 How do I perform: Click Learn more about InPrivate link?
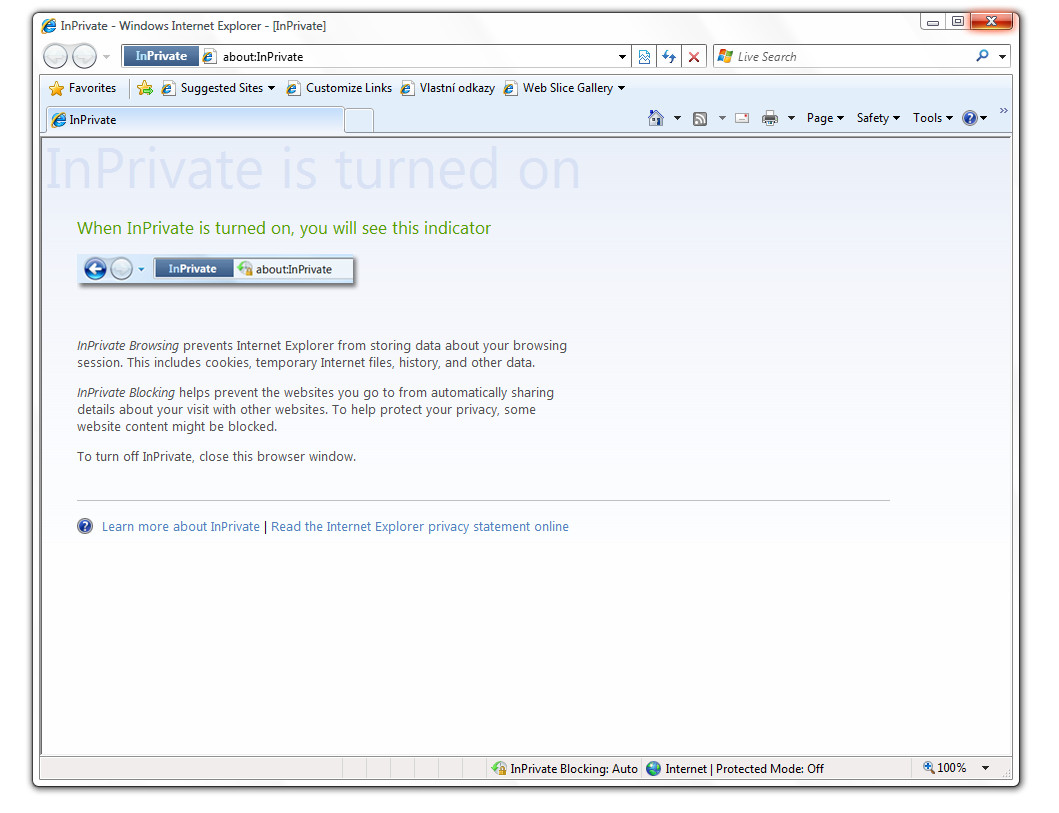[180, 527]
